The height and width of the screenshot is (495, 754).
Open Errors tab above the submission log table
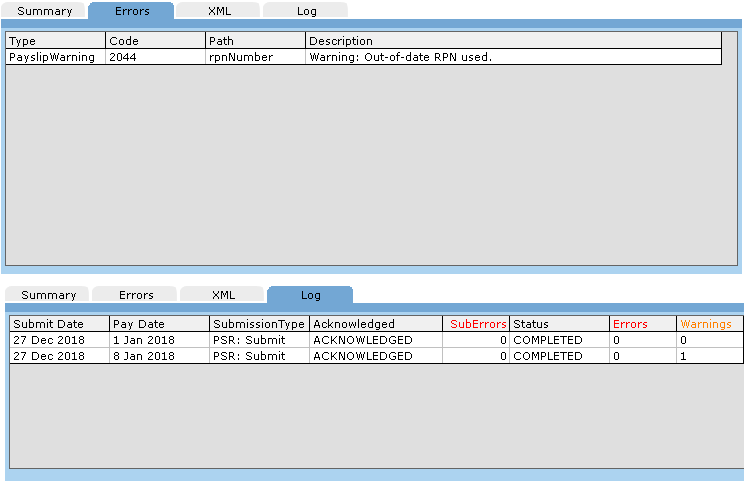[x=135, y=295]
